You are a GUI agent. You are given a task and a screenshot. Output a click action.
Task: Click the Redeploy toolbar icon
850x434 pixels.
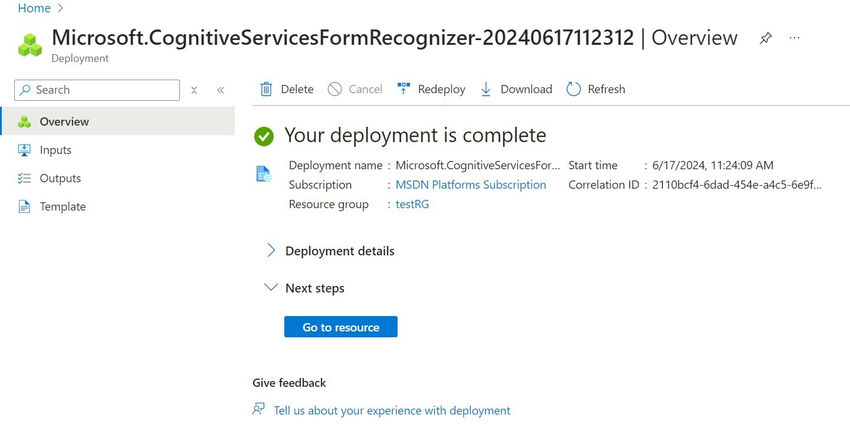(404, 89)
